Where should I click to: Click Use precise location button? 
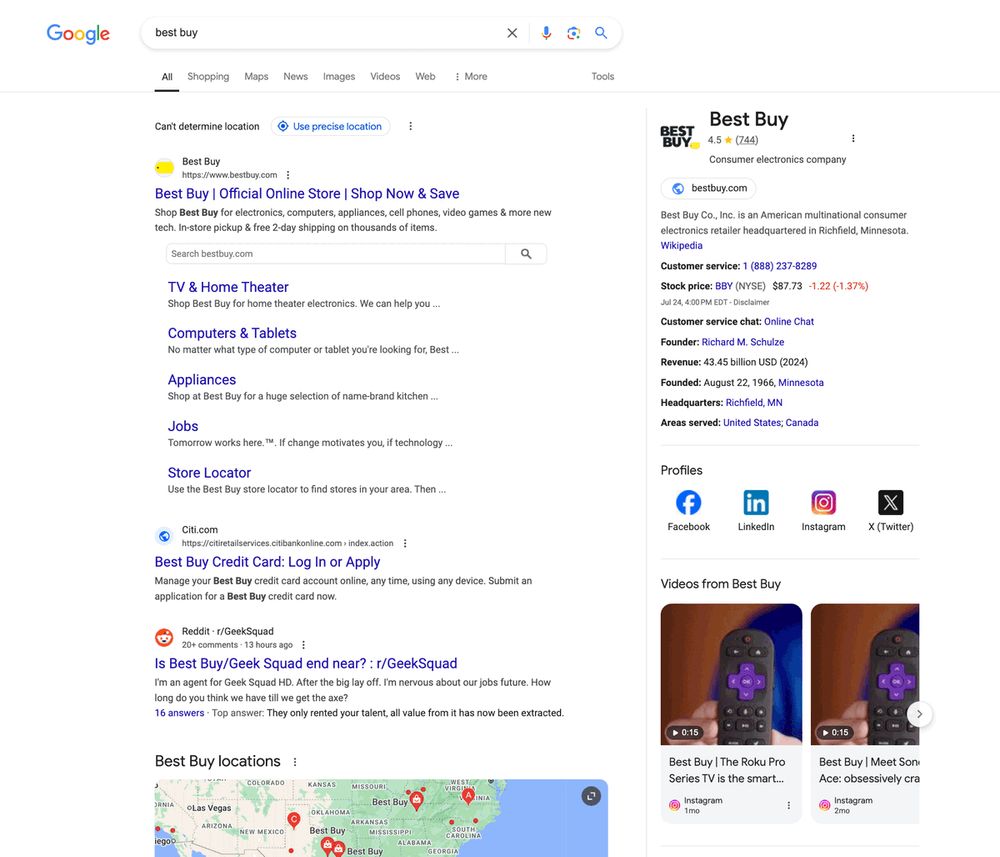pos(330,126)
